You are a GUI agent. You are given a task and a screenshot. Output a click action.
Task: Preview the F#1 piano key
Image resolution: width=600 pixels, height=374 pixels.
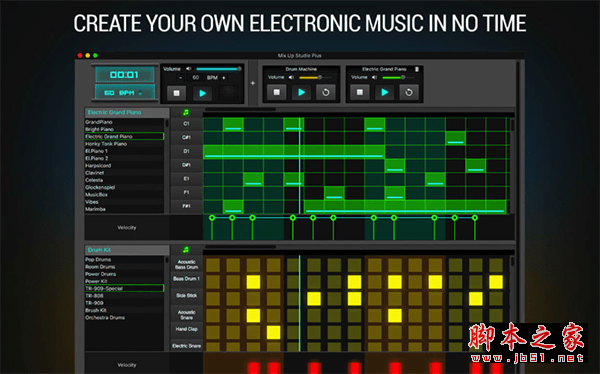(186, 206)
